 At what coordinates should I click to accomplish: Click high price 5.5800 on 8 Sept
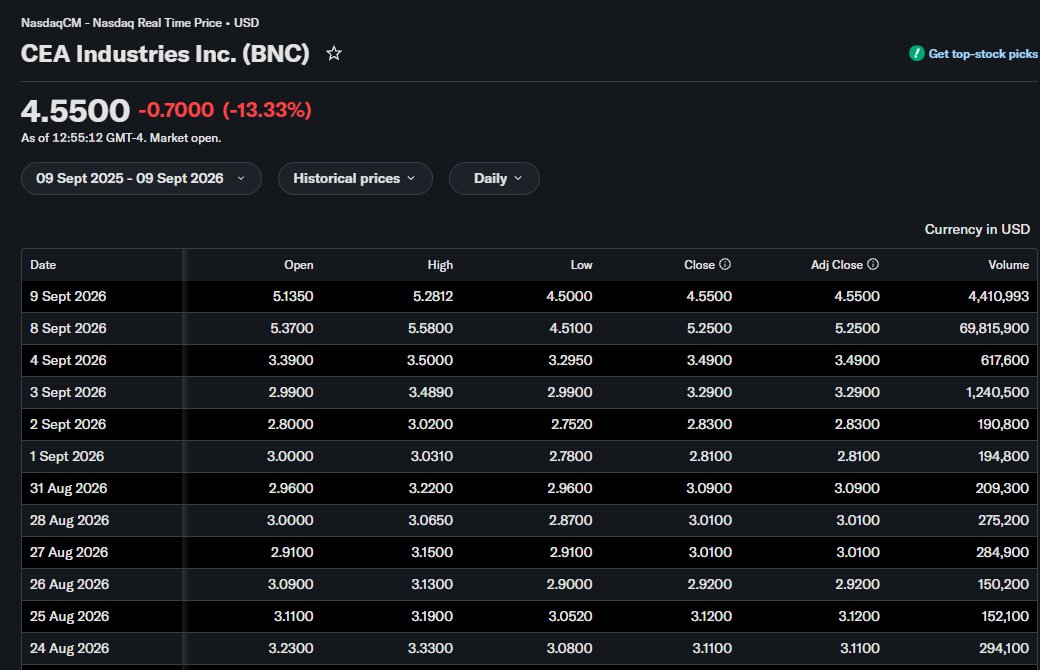point(430,328)
